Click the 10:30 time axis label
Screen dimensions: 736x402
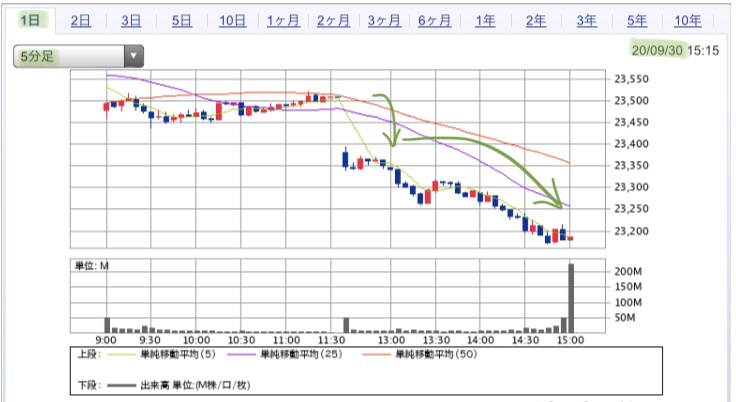pos(241,340)
